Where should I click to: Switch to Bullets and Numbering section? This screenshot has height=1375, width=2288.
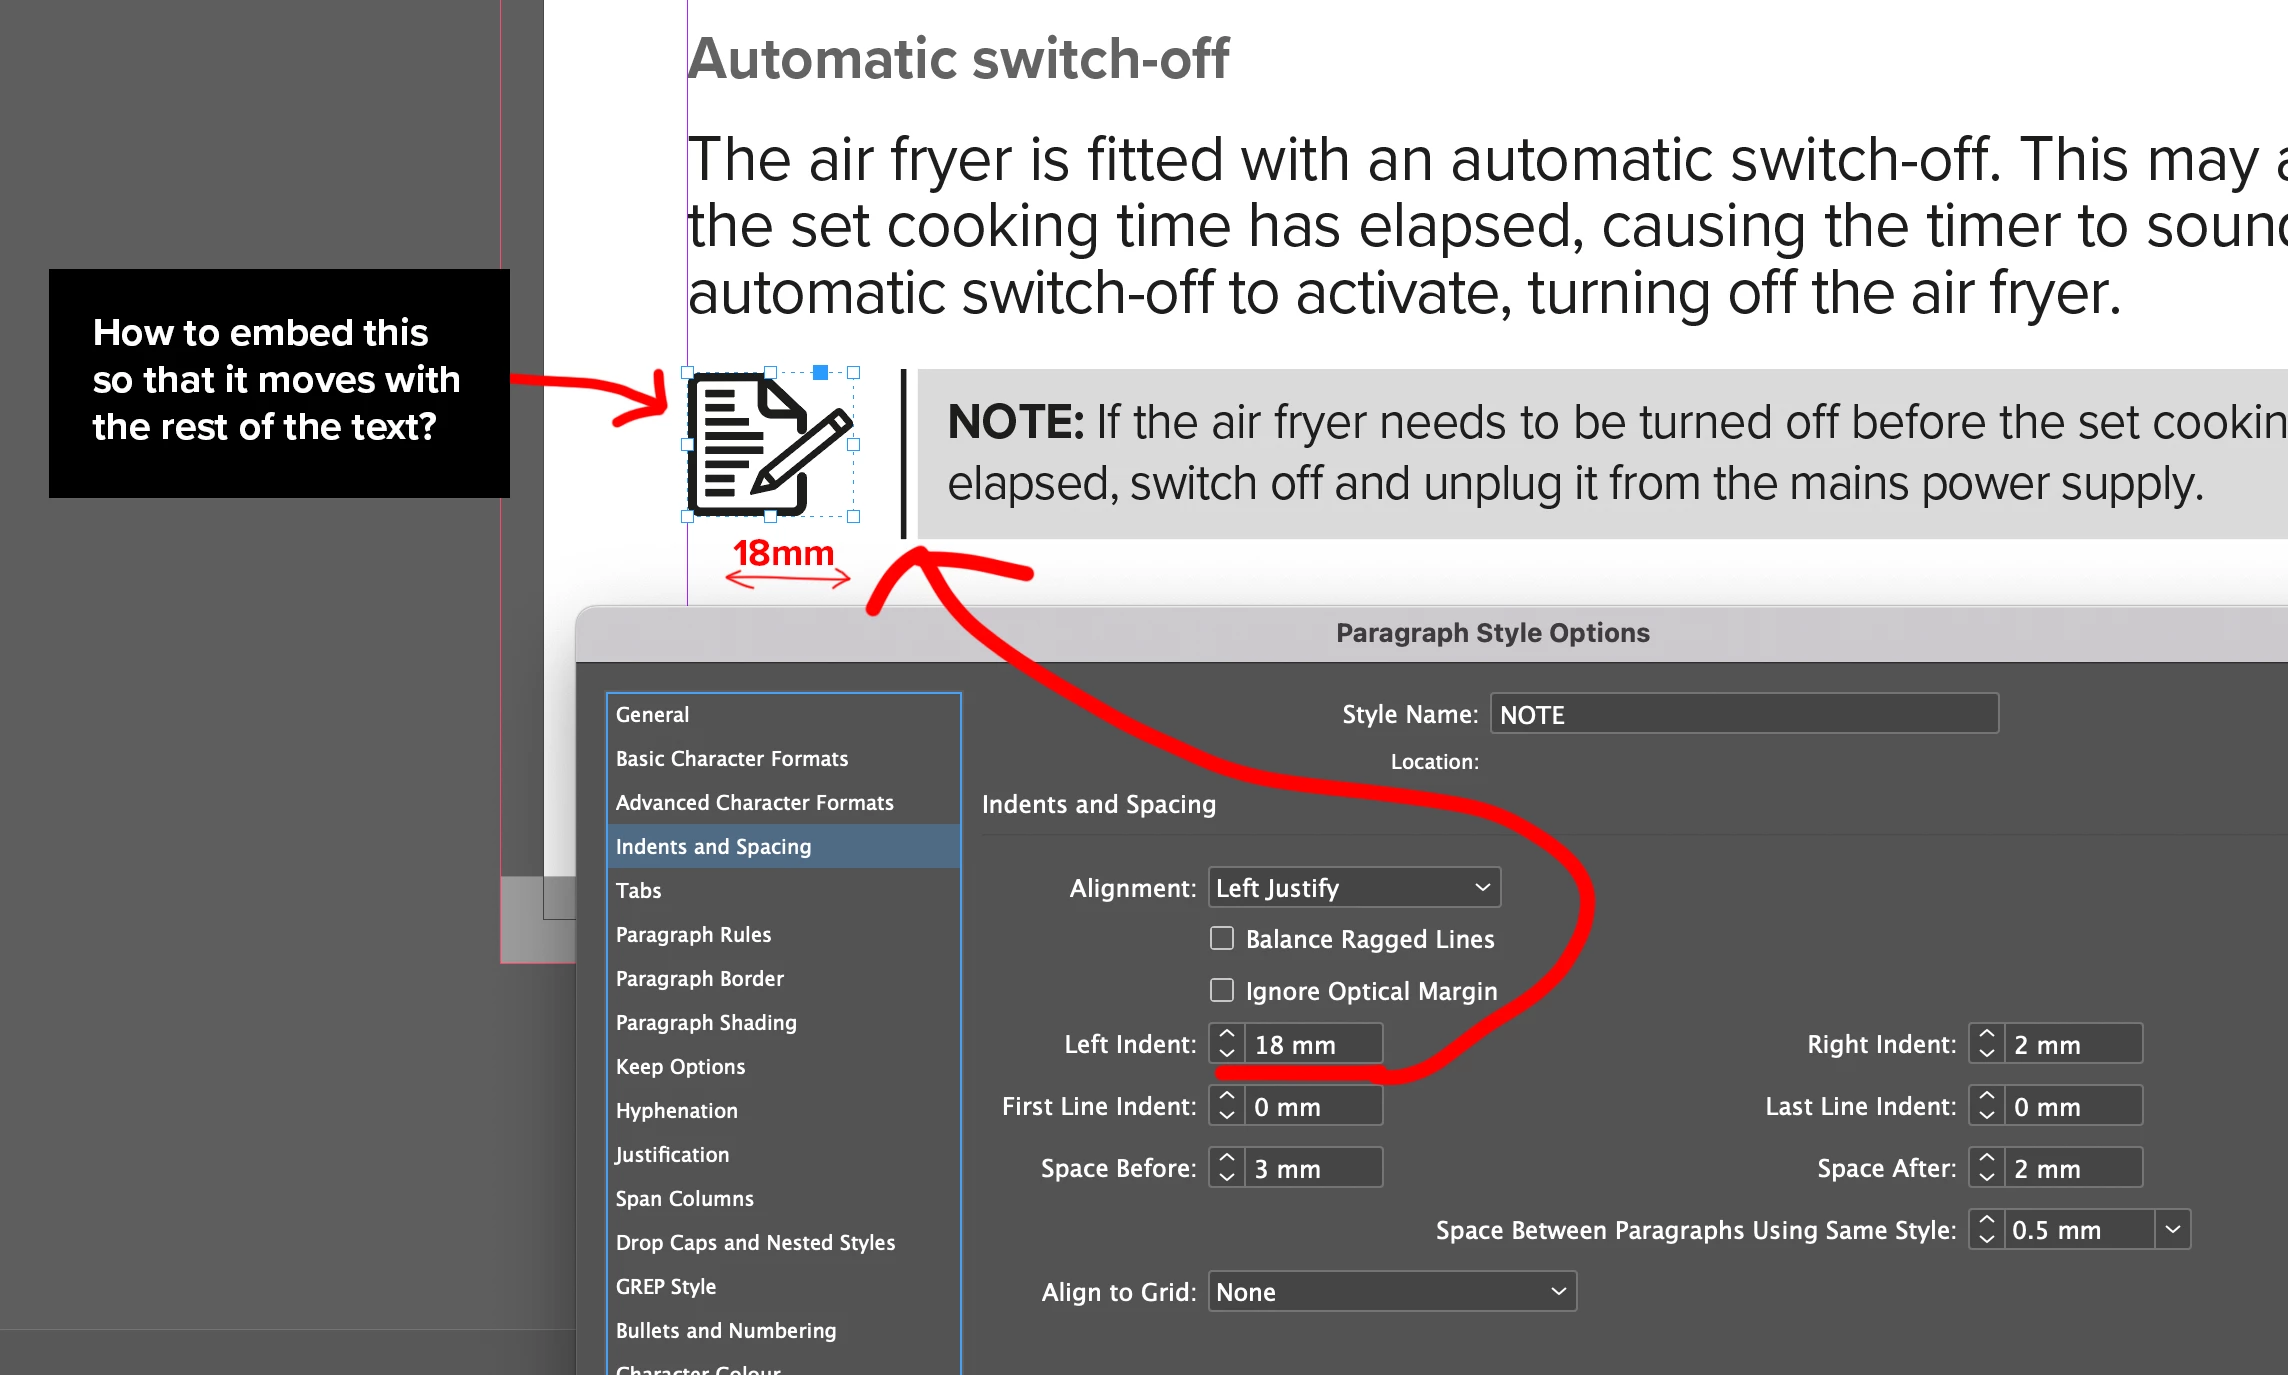726,1330
